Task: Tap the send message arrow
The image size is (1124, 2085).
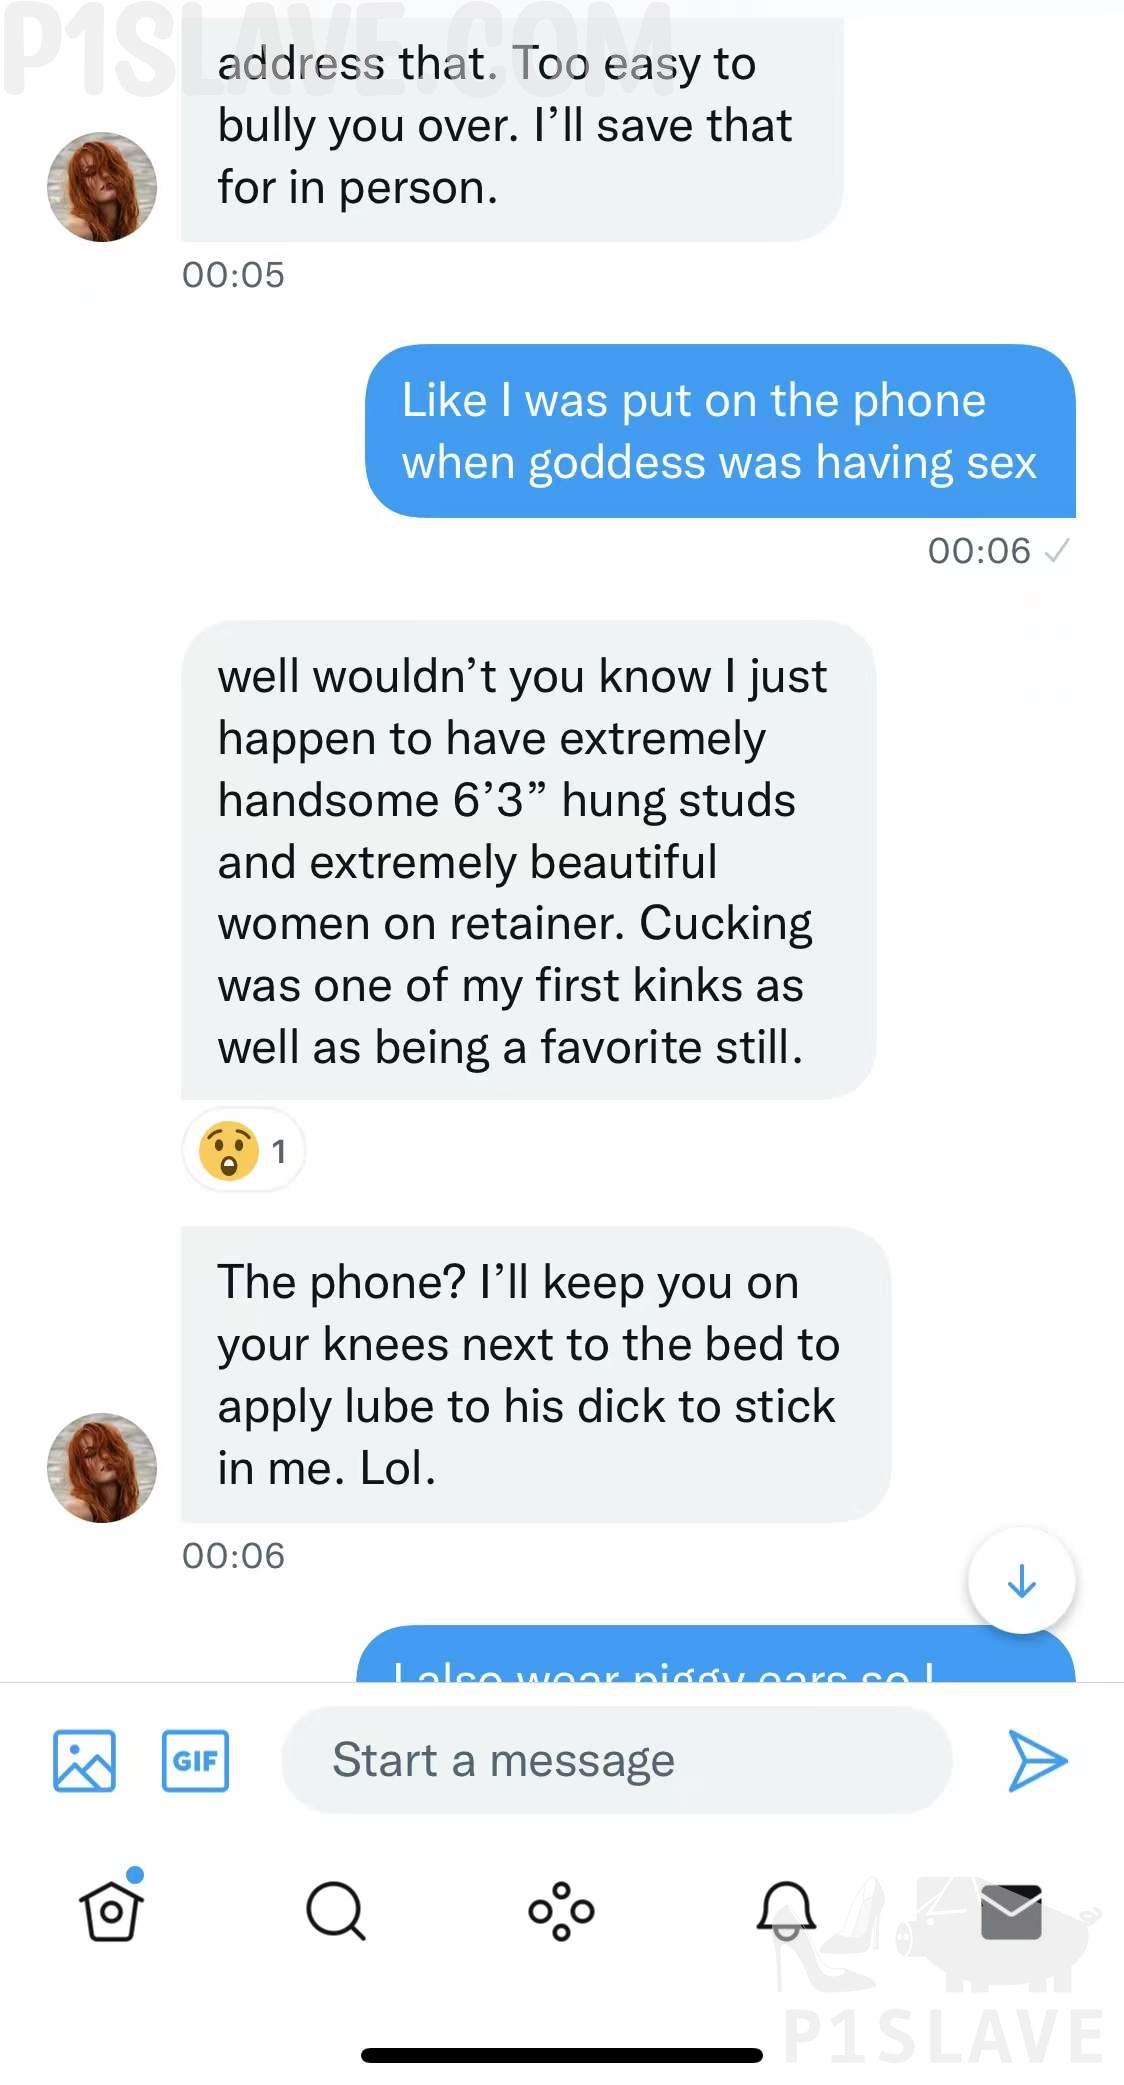Action: (1037, 1760)
